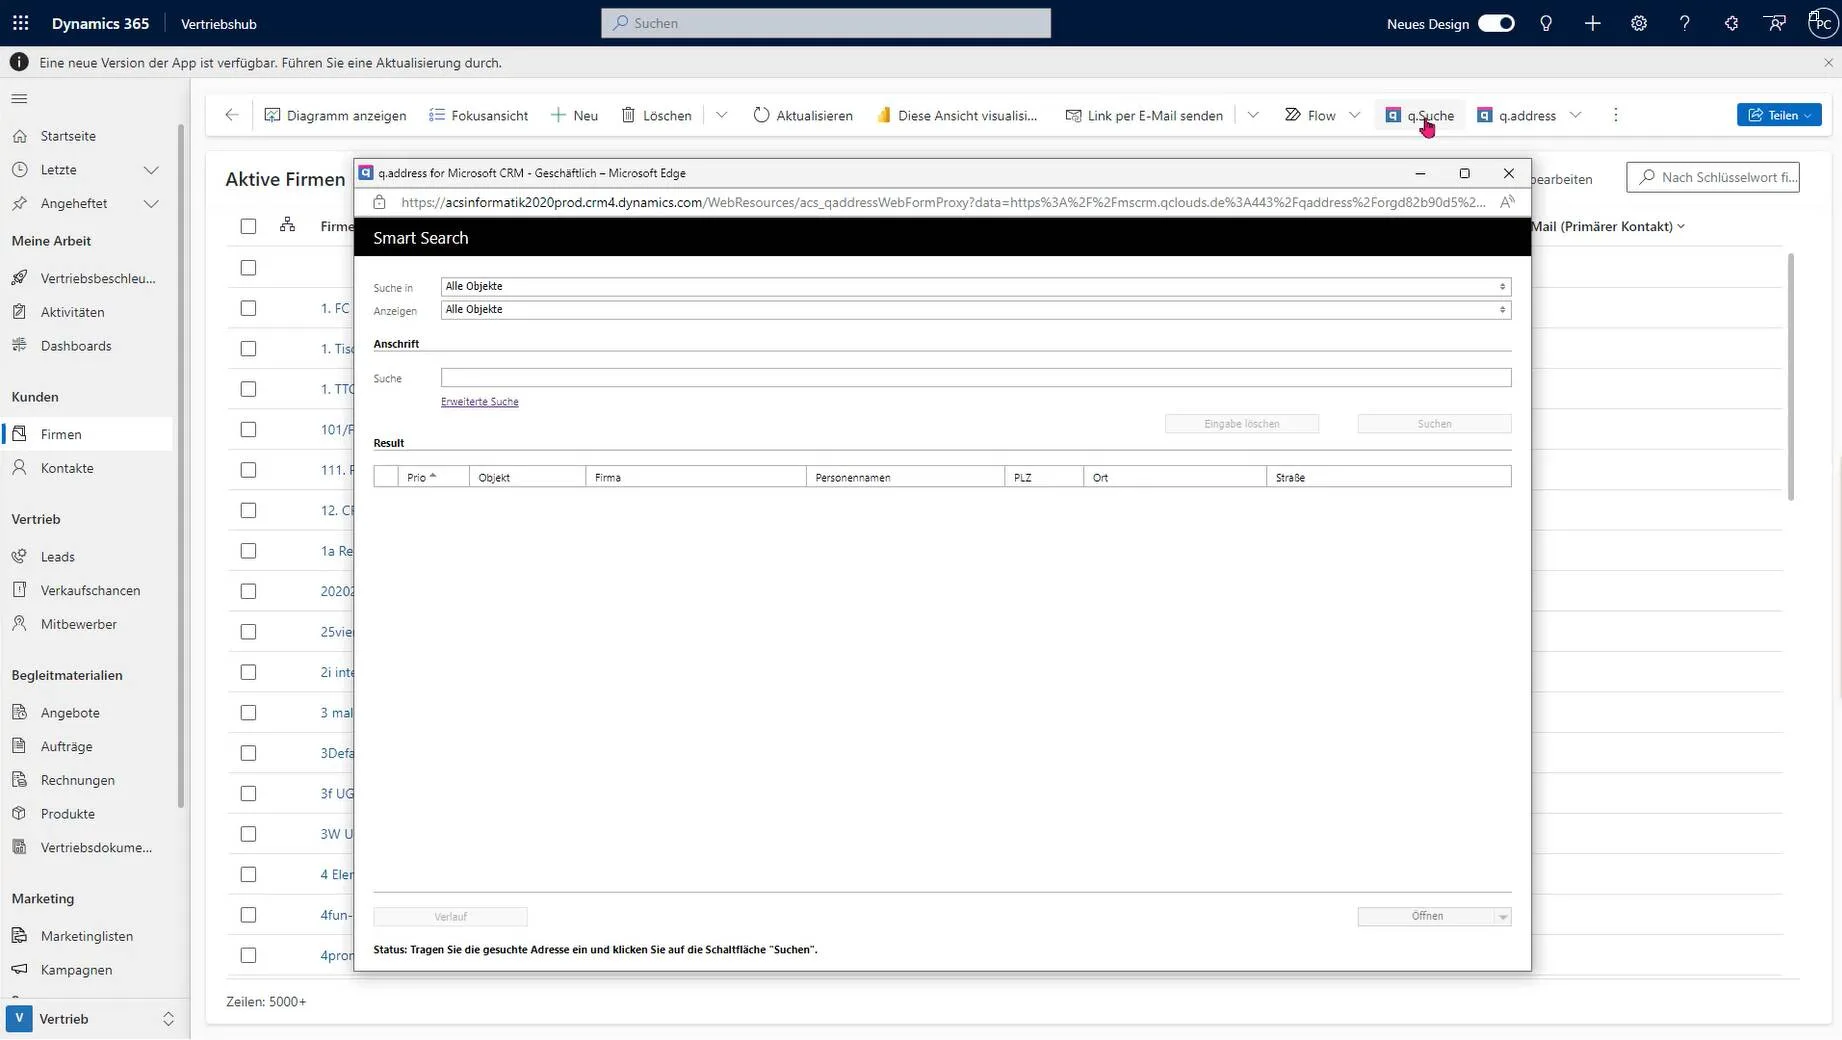Collapse the sidebar using hamburger icon
Image resolution: width=1842 pixels, height=1040 pixels.
(19, 98)
